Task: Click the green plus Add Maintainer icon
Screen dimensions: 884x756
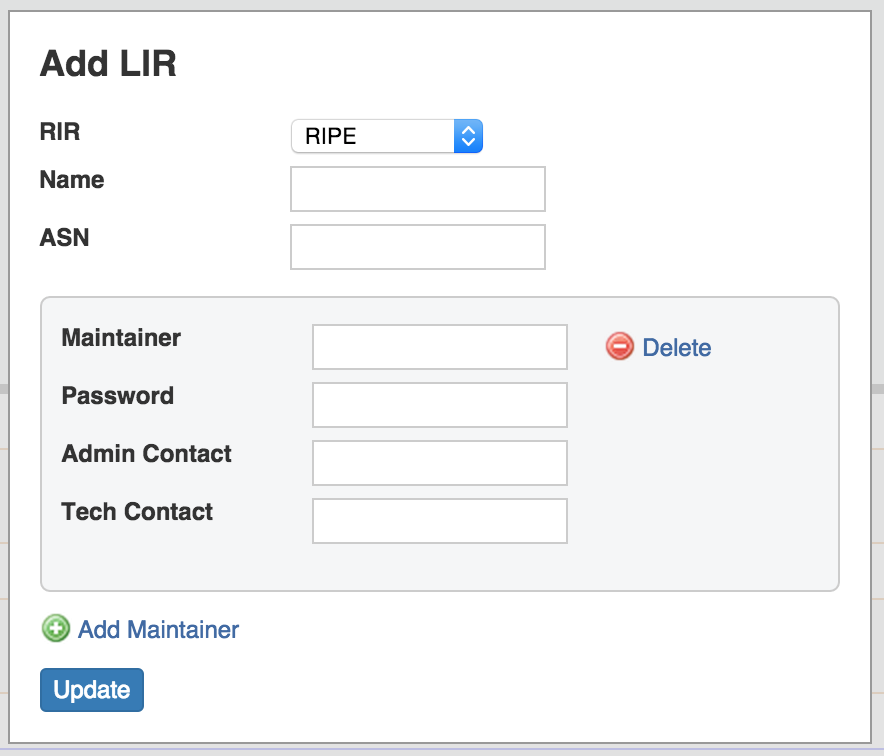Action: pos(56,629)
